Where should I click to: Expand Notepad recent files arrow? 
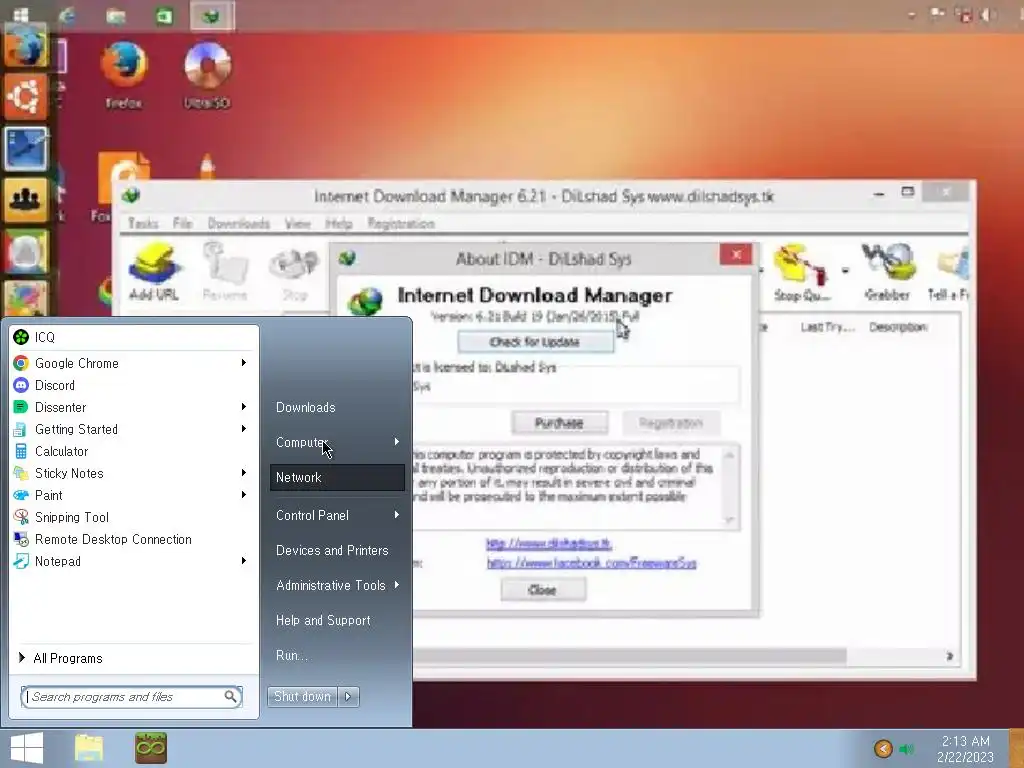pos(244,561)
